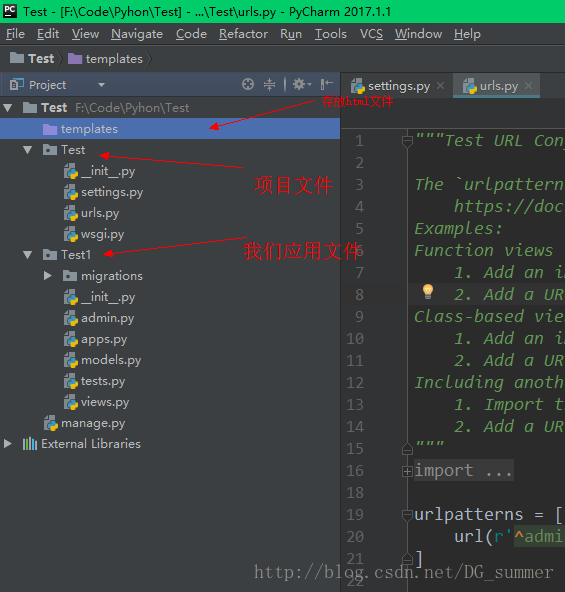Hide the Project tool window

tap(326, 84)
